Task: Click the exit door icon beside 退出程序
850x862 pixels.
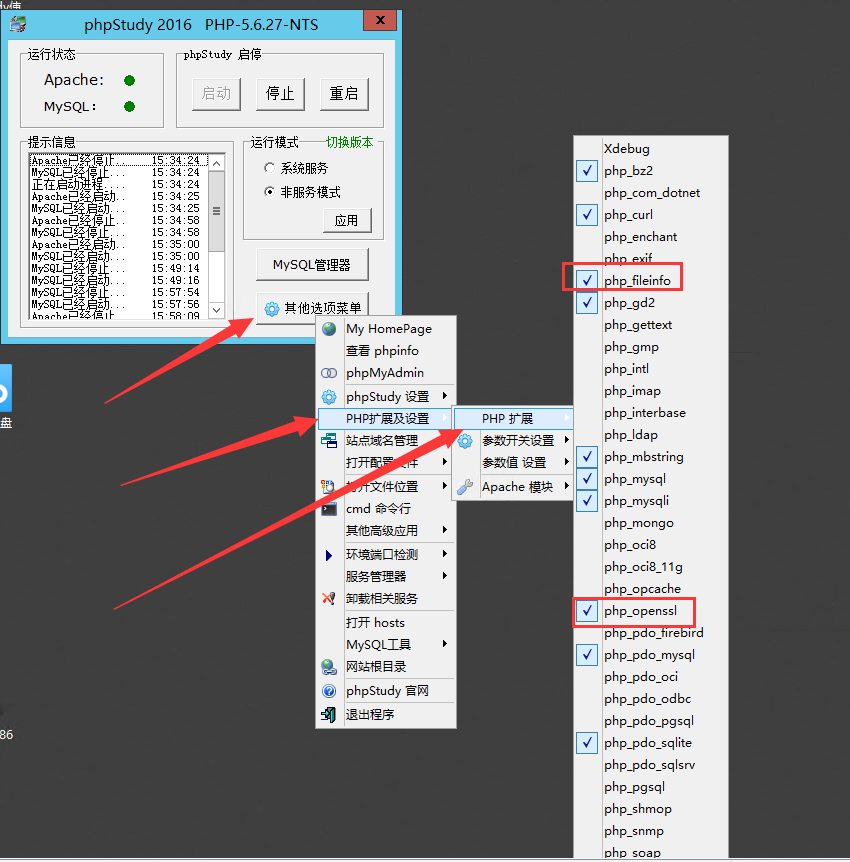Action: [x=329, y=715]
